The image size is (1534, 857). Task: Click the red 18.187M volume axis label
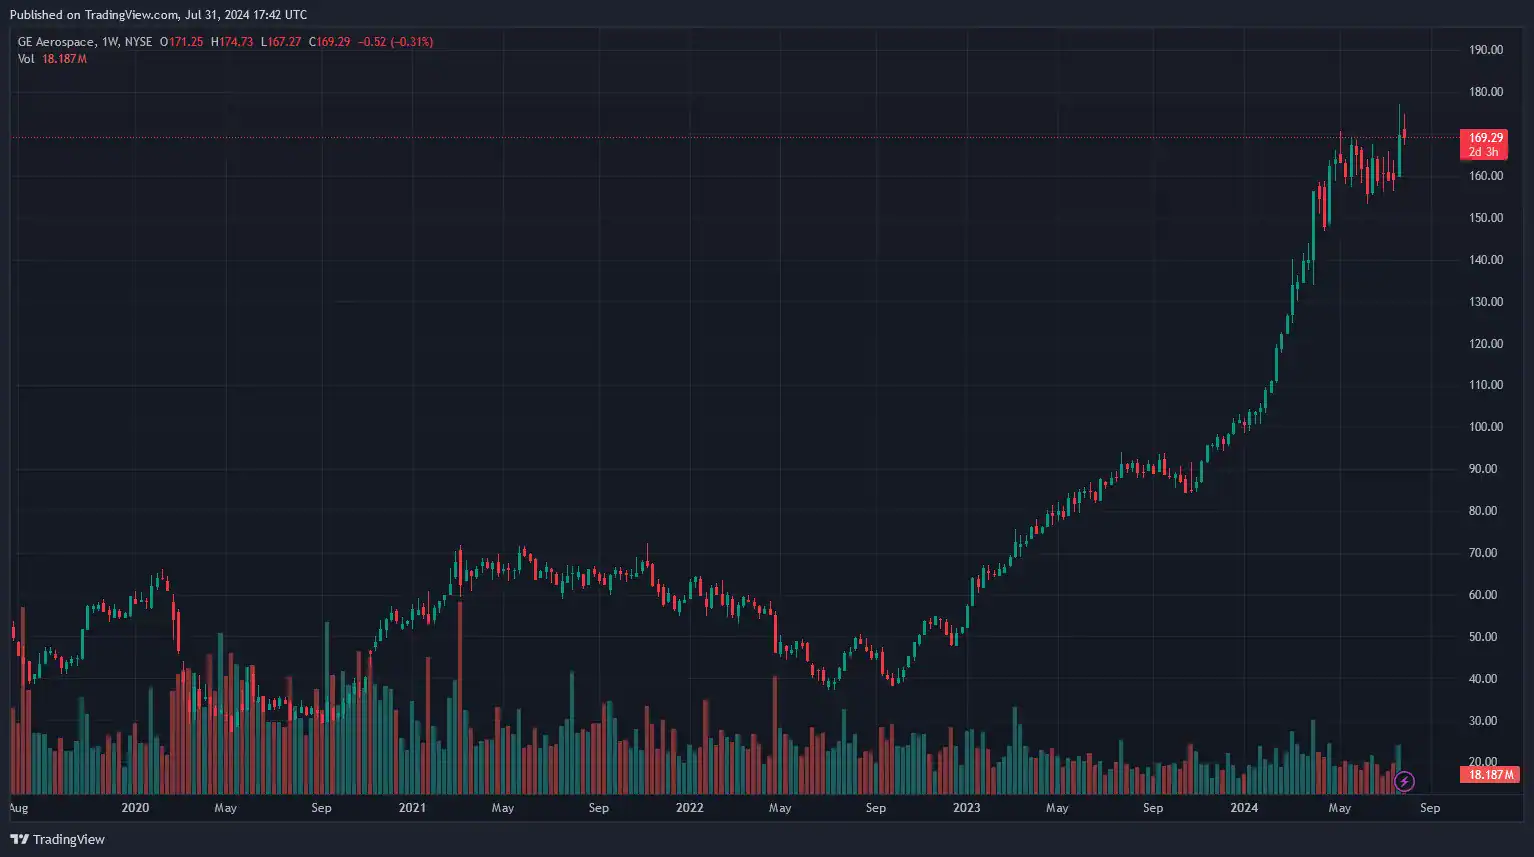point(1488,775)
